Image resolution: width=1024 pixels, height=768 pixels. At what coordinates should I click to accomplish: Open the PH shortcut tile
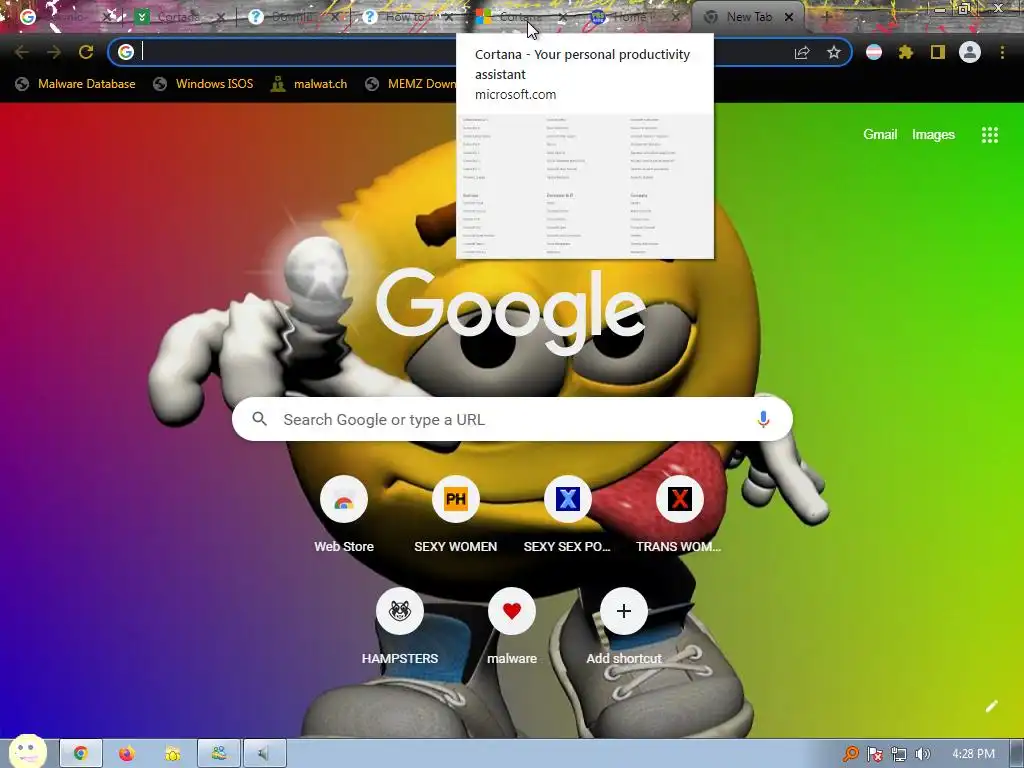point(456,500)
